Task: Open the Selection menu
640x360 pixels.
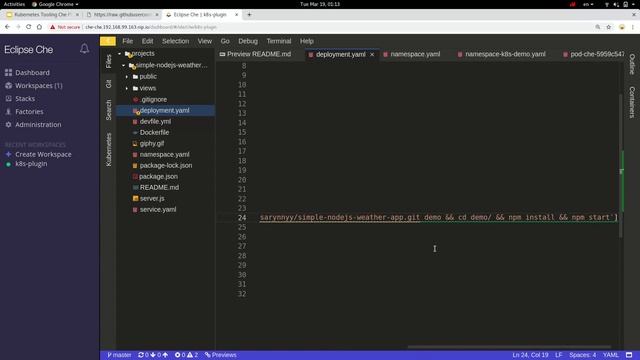Action: click(x=175, y=41)
